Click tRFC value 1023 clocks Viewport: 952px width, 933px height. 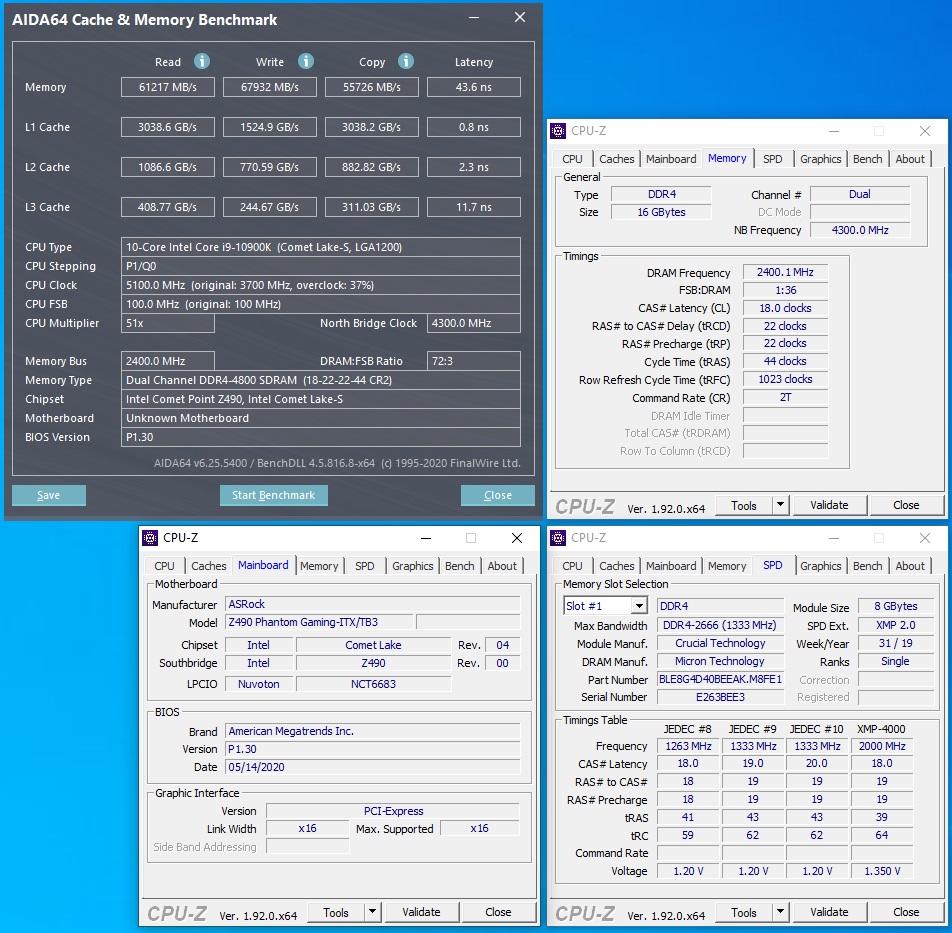(785, 379)
